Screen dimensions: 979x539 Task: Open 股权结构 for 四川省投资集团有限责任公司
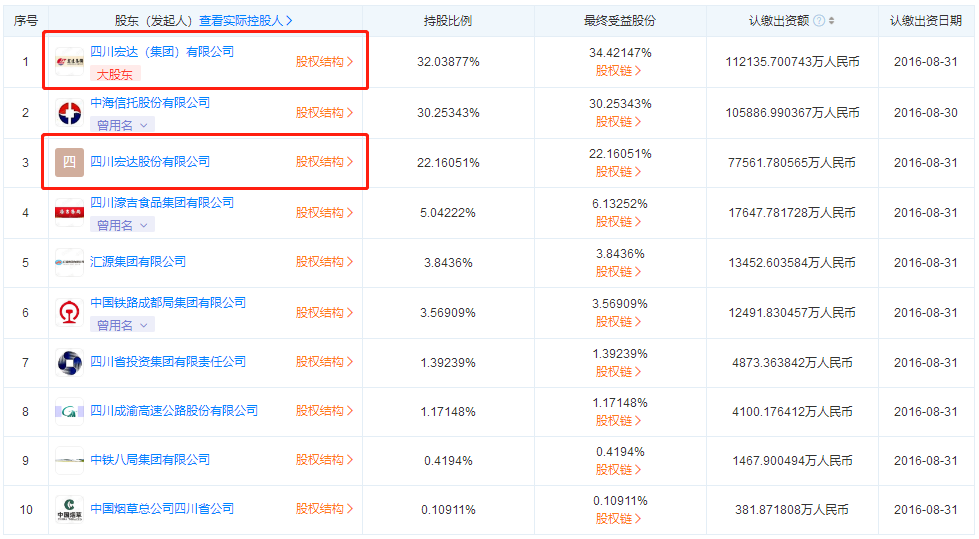tap(325, 361)
